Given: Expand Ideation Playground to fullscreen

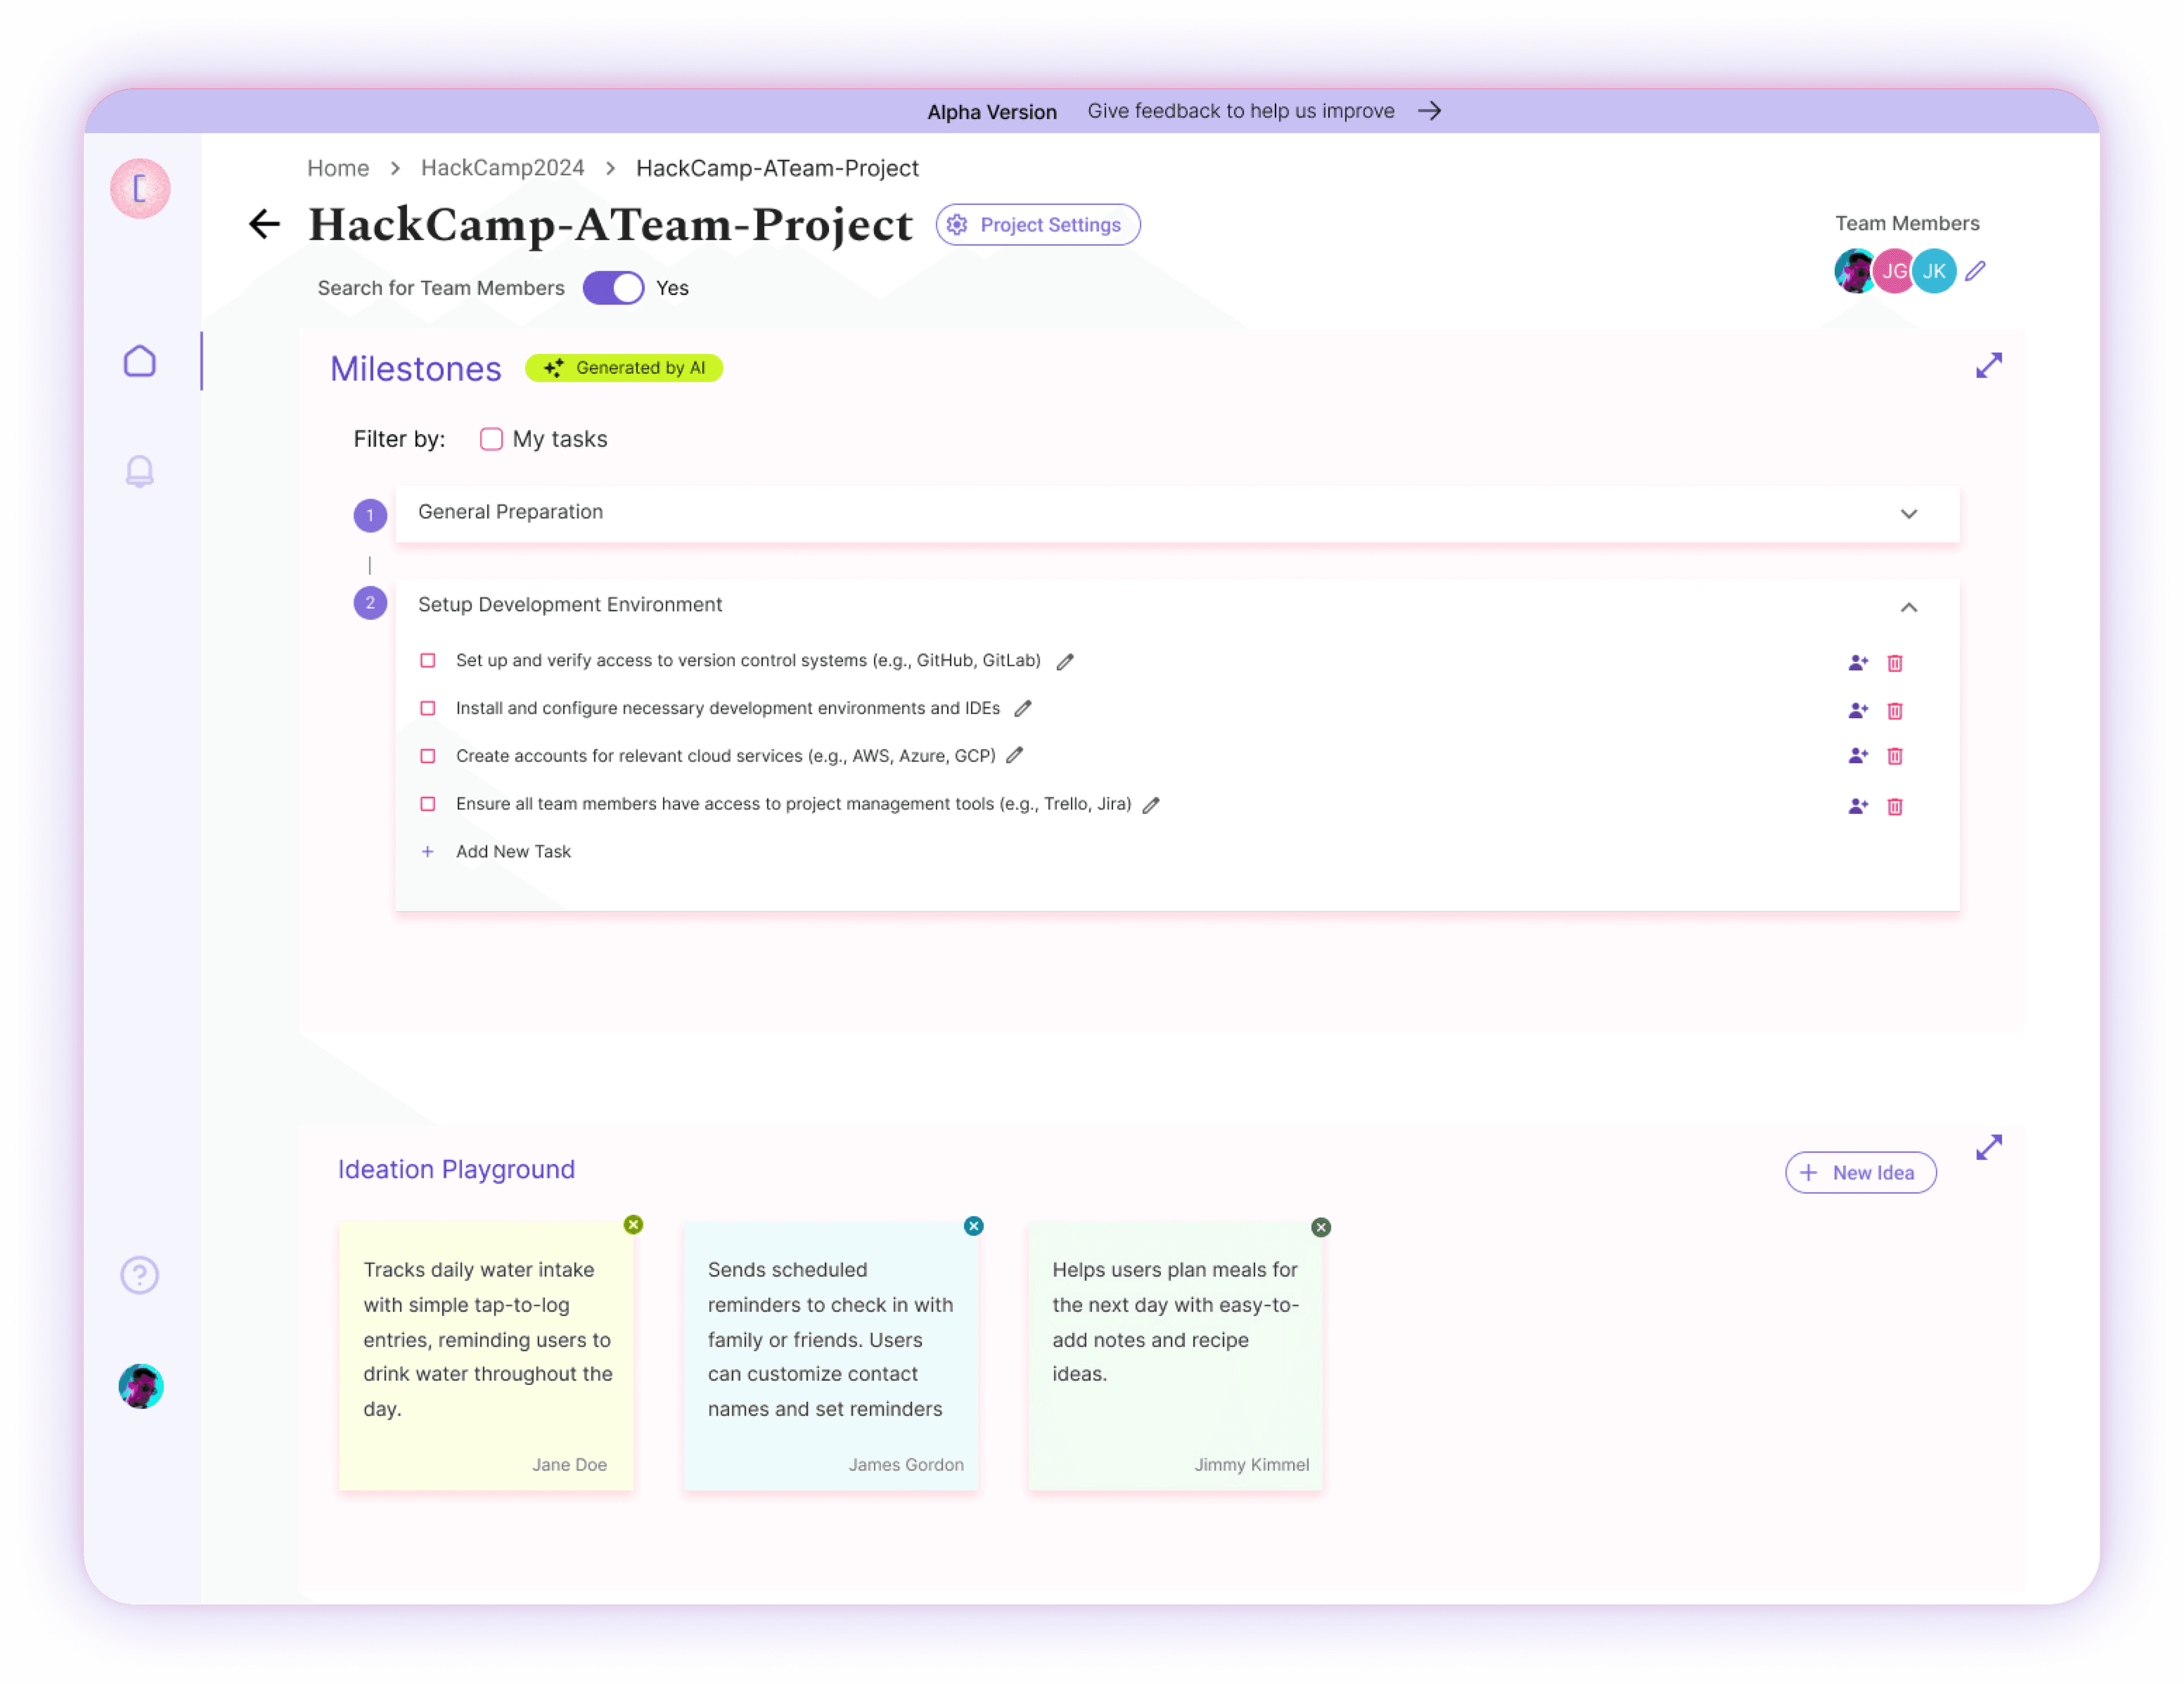Looking at the screenshot, I should pyautogui.click(x=1988, y=1147).
